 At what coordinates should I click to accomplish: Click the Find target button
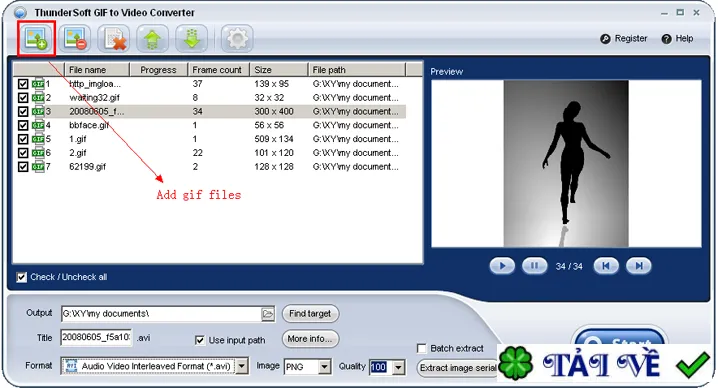(310, 314)
